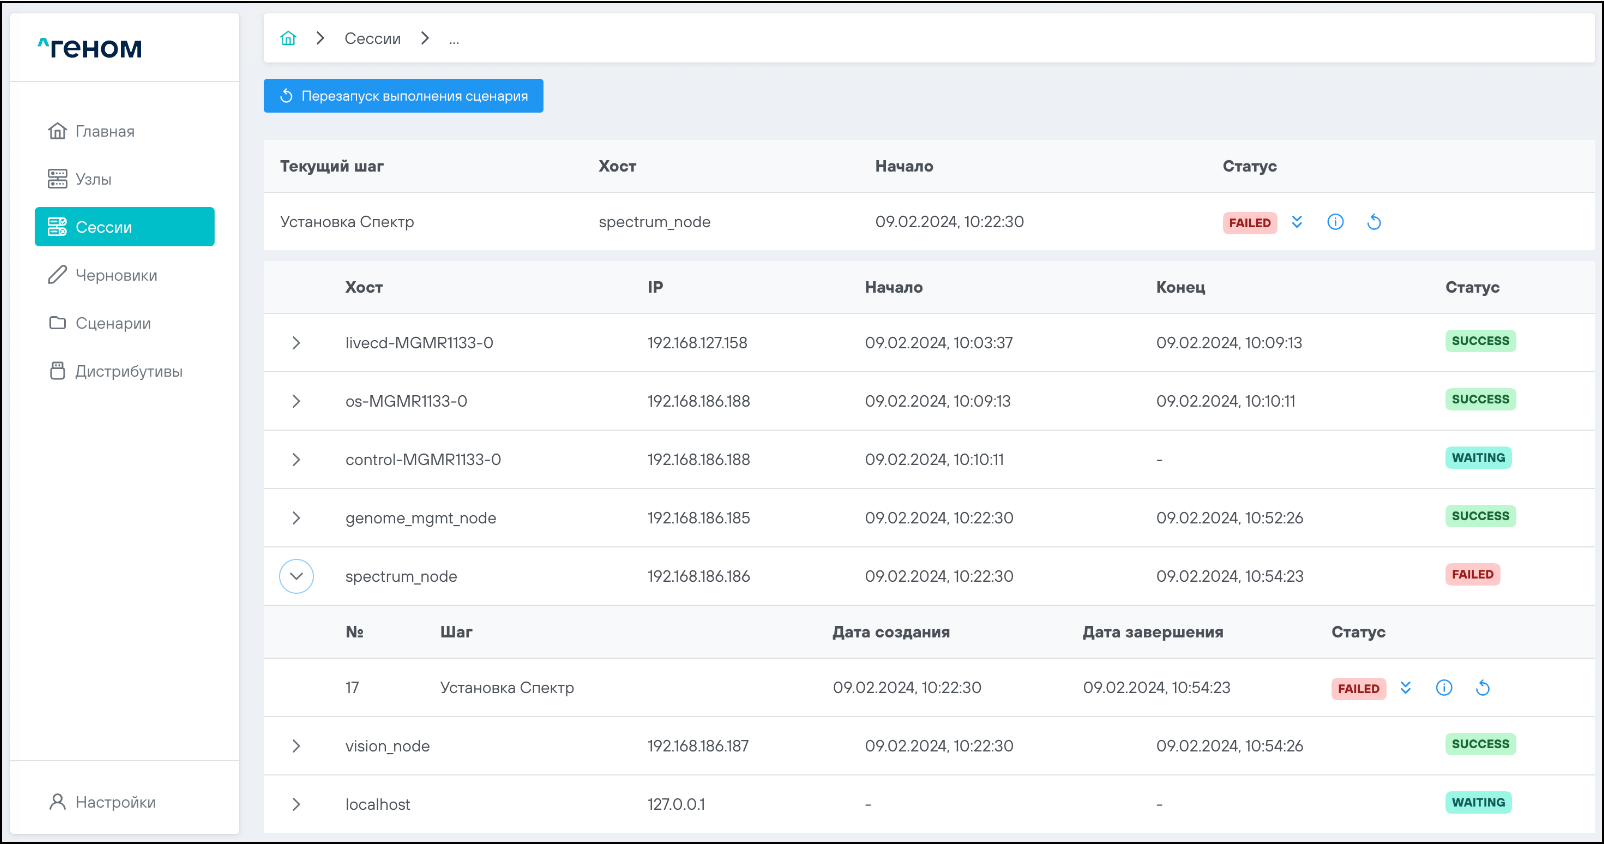1604x844 pixels.
Task: Click restart icon in current step row
Action: coord(1374,222)
